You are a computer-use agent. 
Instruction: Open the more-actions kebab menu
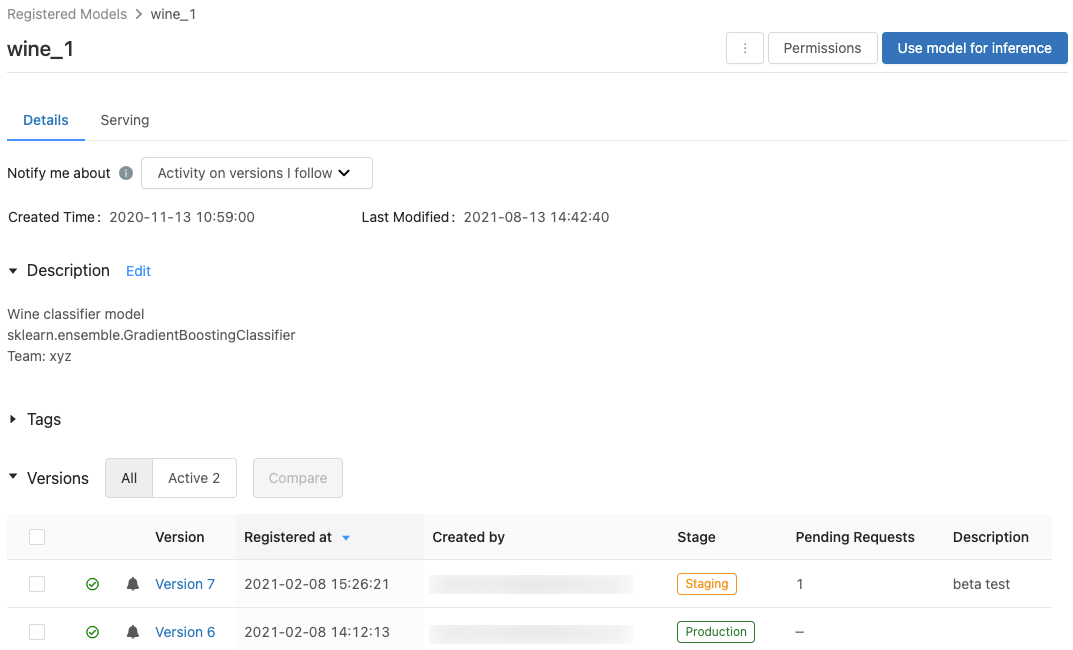click(x=744, y=47)
